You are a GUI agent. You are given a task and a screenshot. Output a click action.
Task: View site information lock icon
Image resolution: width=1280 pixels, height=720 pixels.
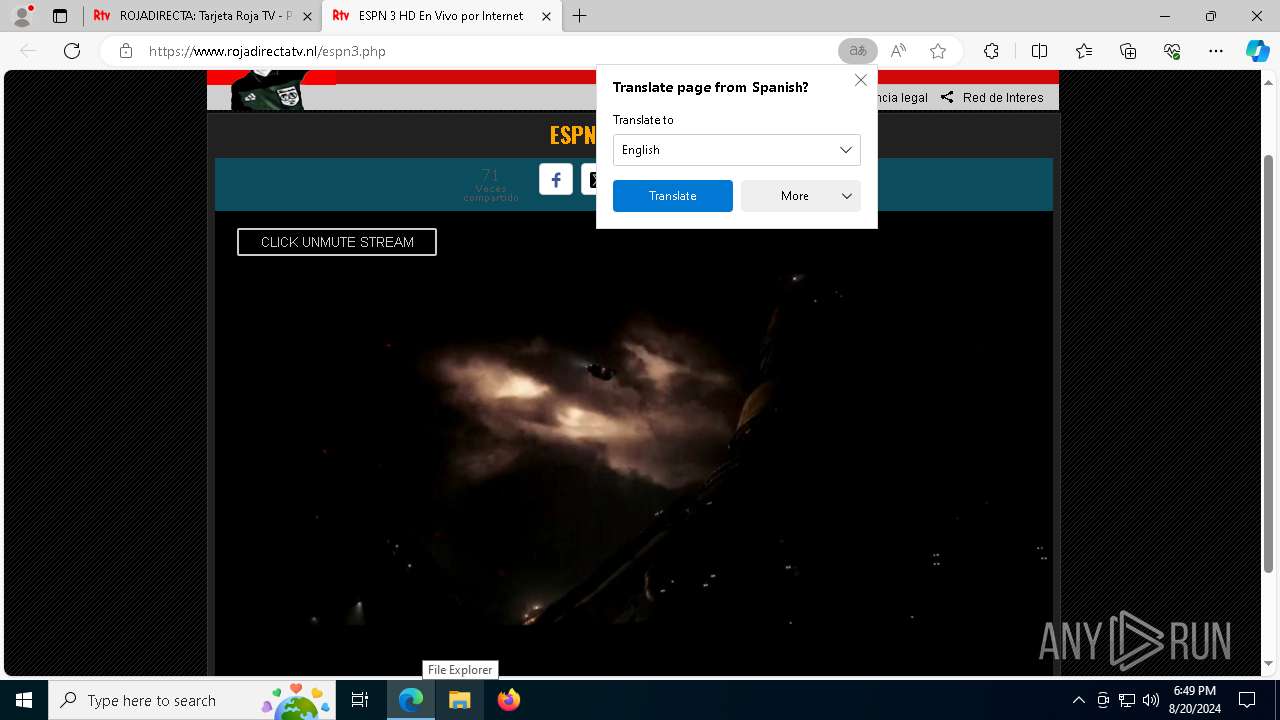[x=126, y=51]
